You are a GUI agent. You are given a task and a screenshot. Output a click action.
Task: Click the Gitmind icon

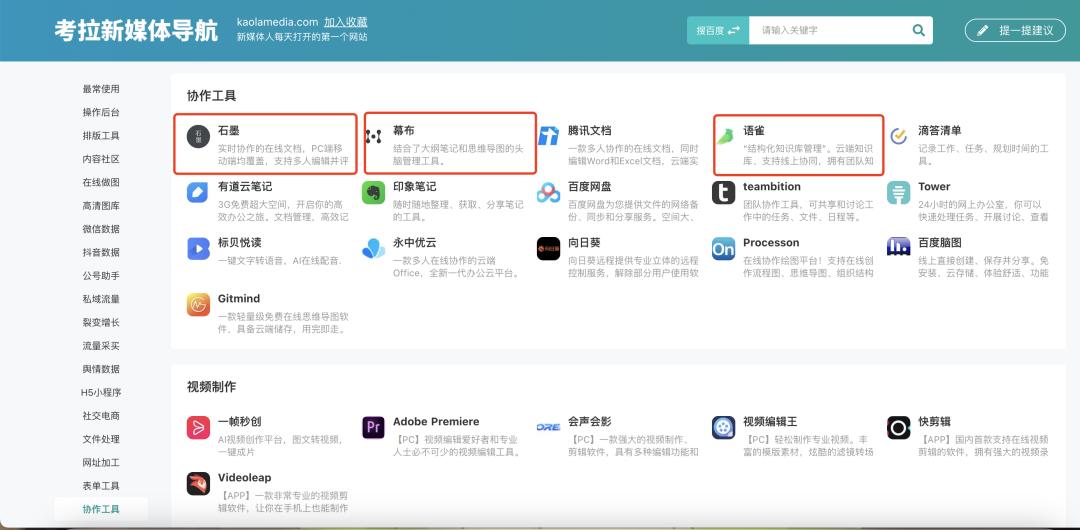198,305
